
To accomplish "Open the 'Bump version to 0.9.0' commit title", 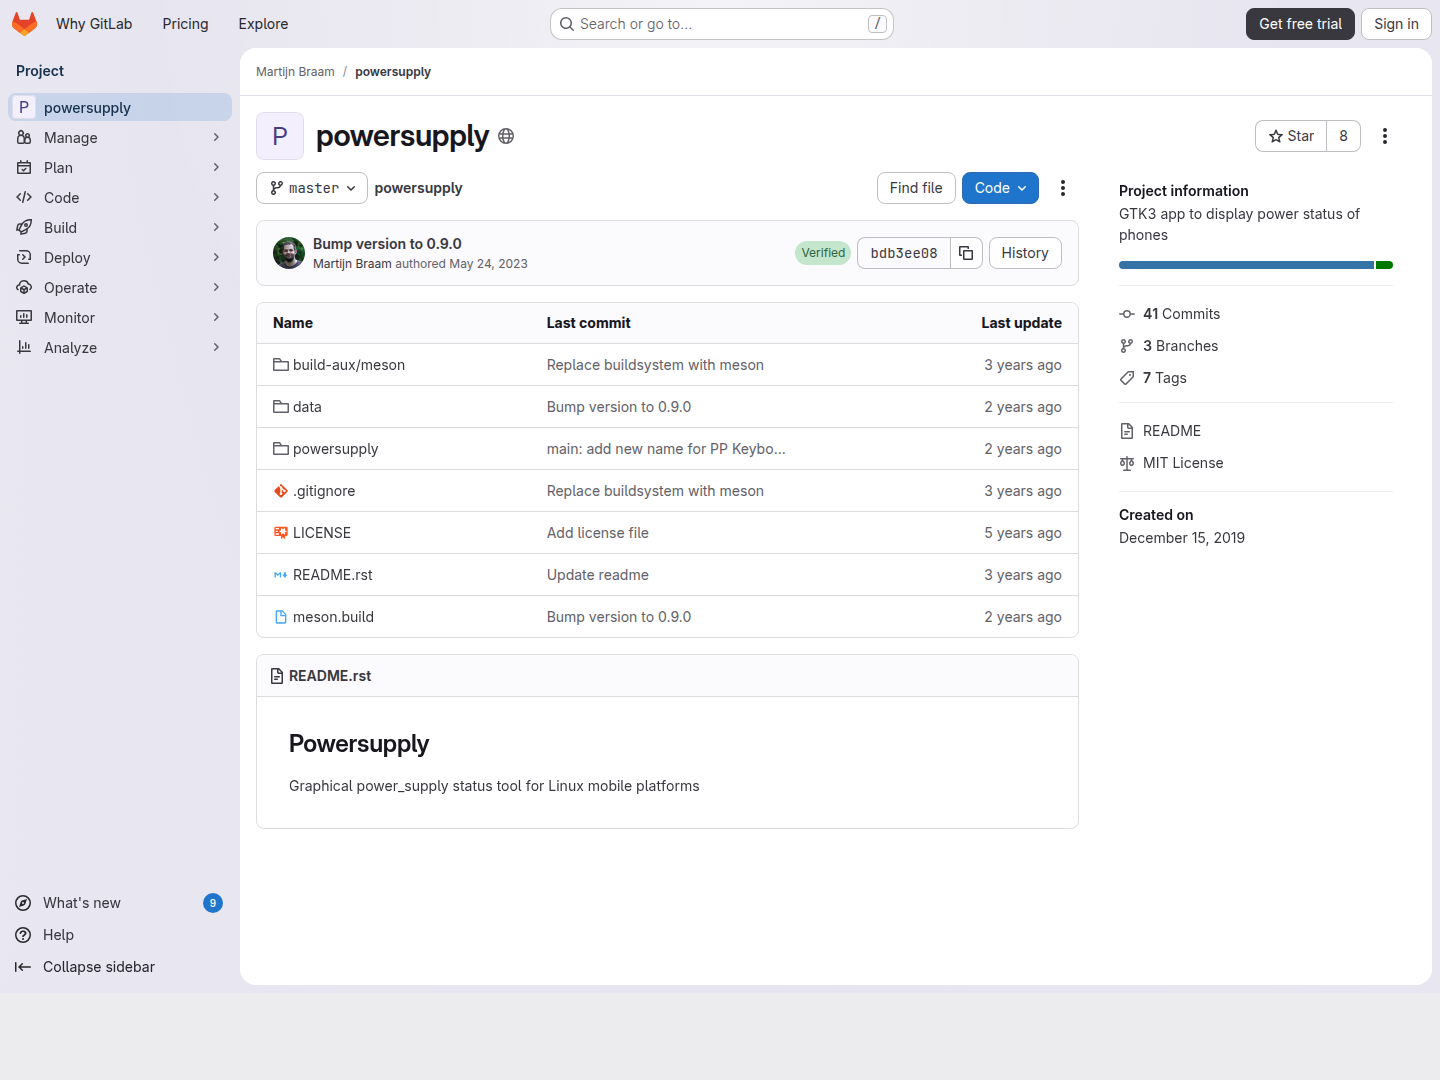I will (387, 244).
